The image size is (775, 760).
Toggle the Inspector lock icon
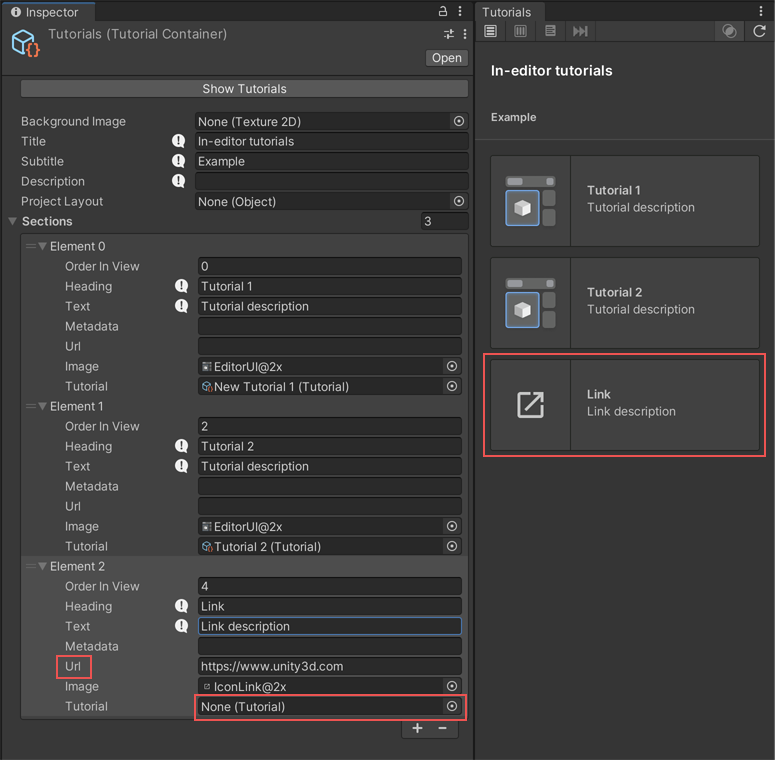[443, 12]
